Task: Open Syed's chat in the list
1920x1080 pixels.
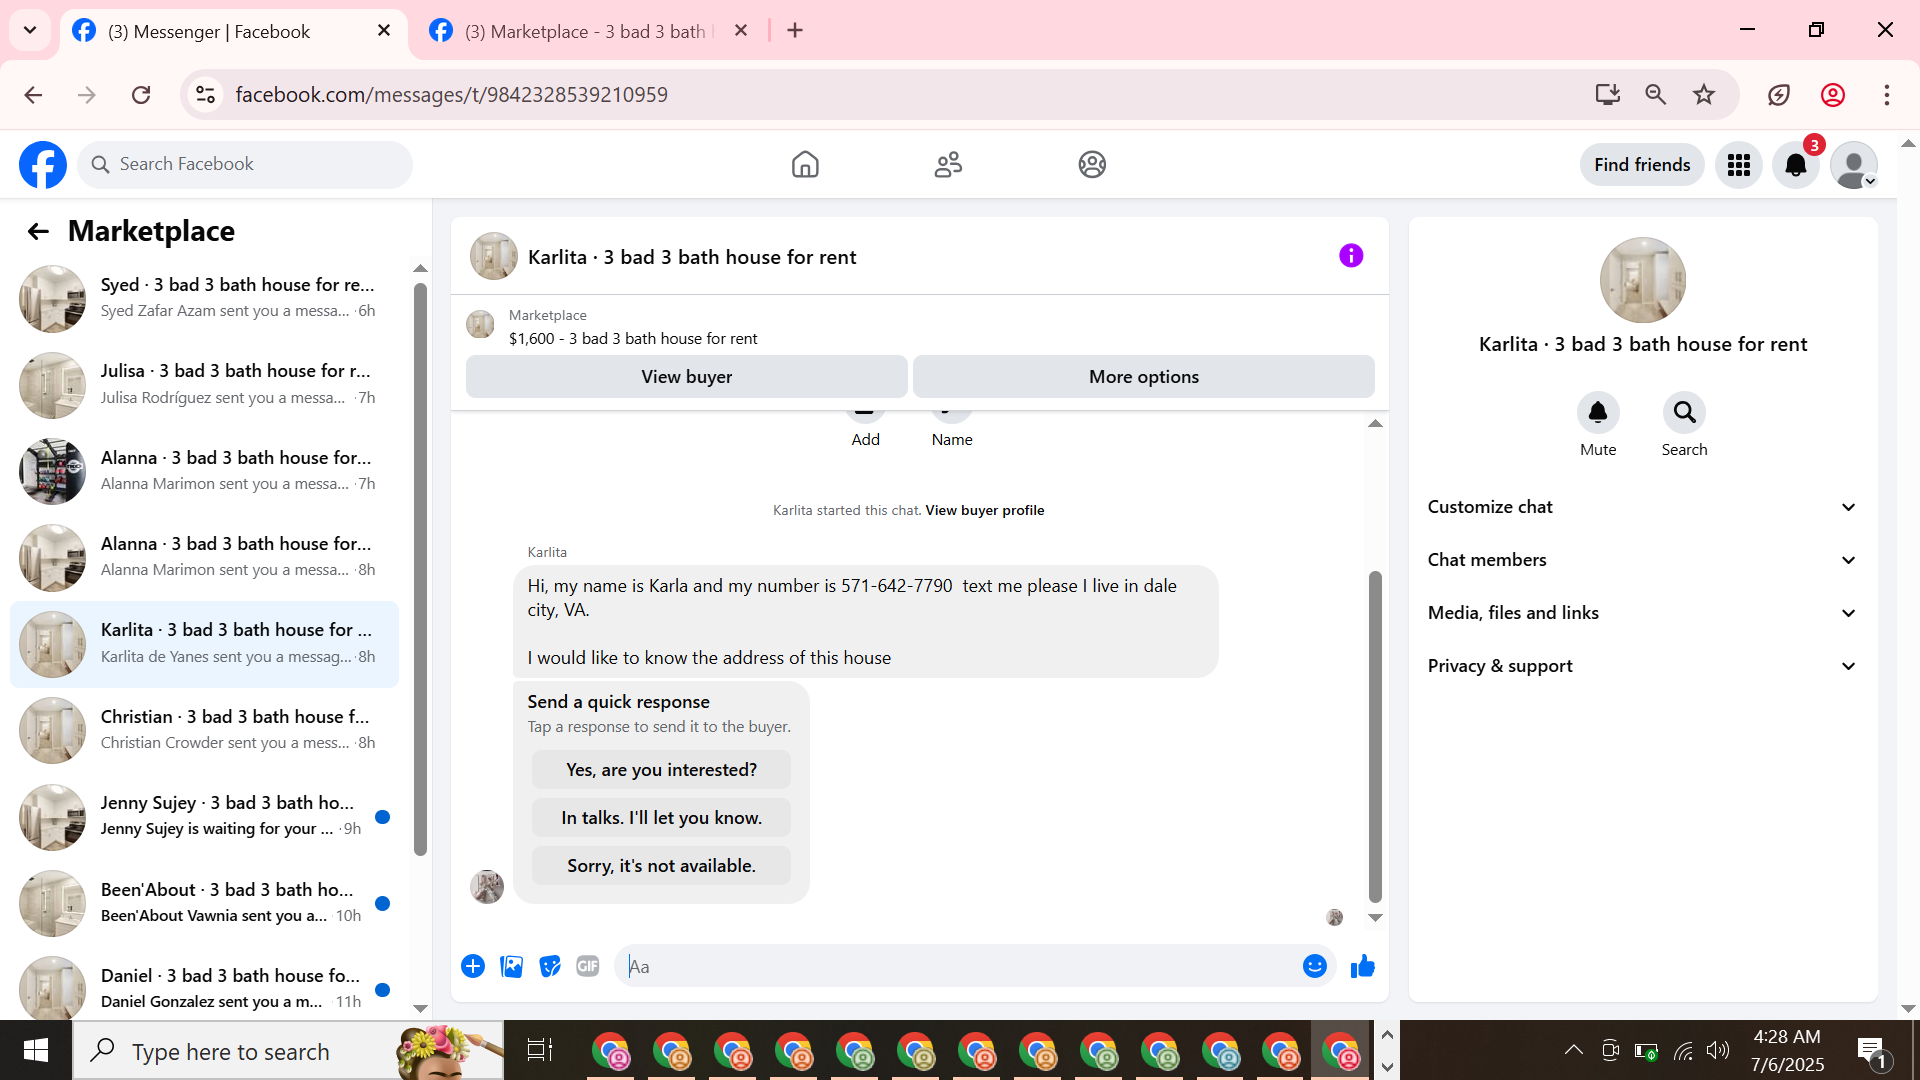Action: pos(204,299)
